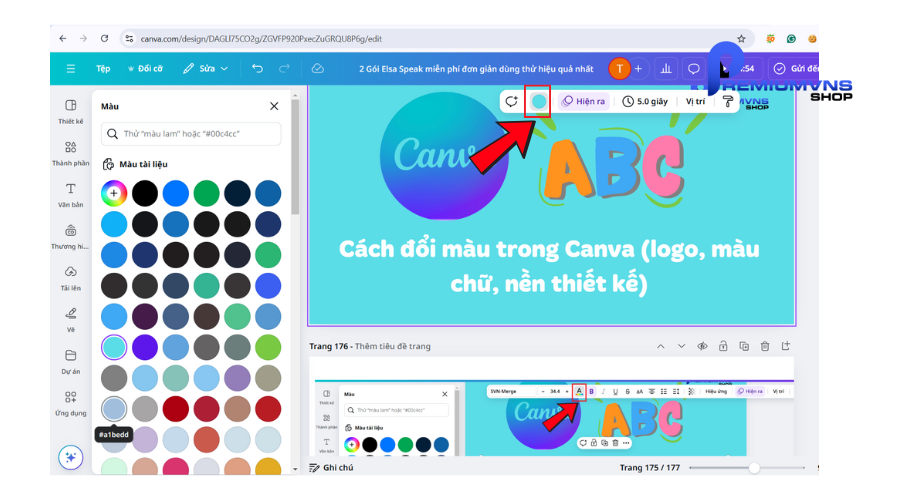Viewport: 900px width, 500px height.
Task: Open the Ứng dụng apps tab
Action: [x=71, y=404]
